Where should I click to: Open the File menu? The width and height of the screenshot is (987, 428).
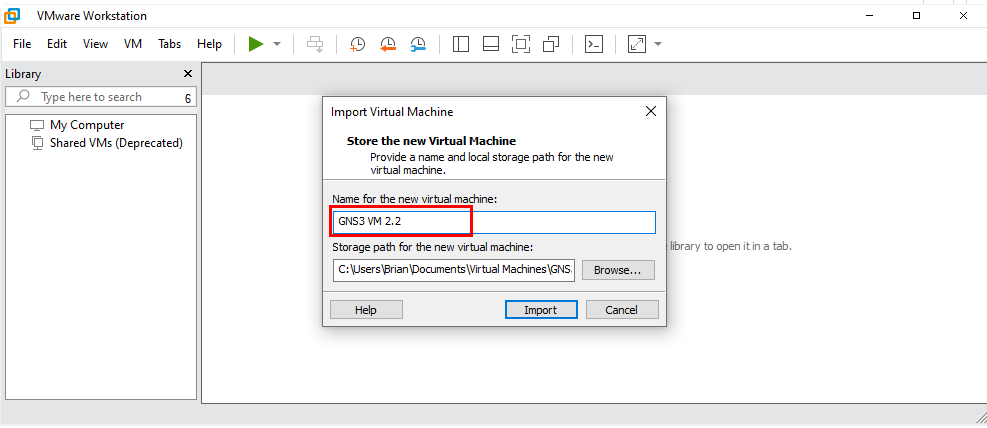(x=22, y=44)
